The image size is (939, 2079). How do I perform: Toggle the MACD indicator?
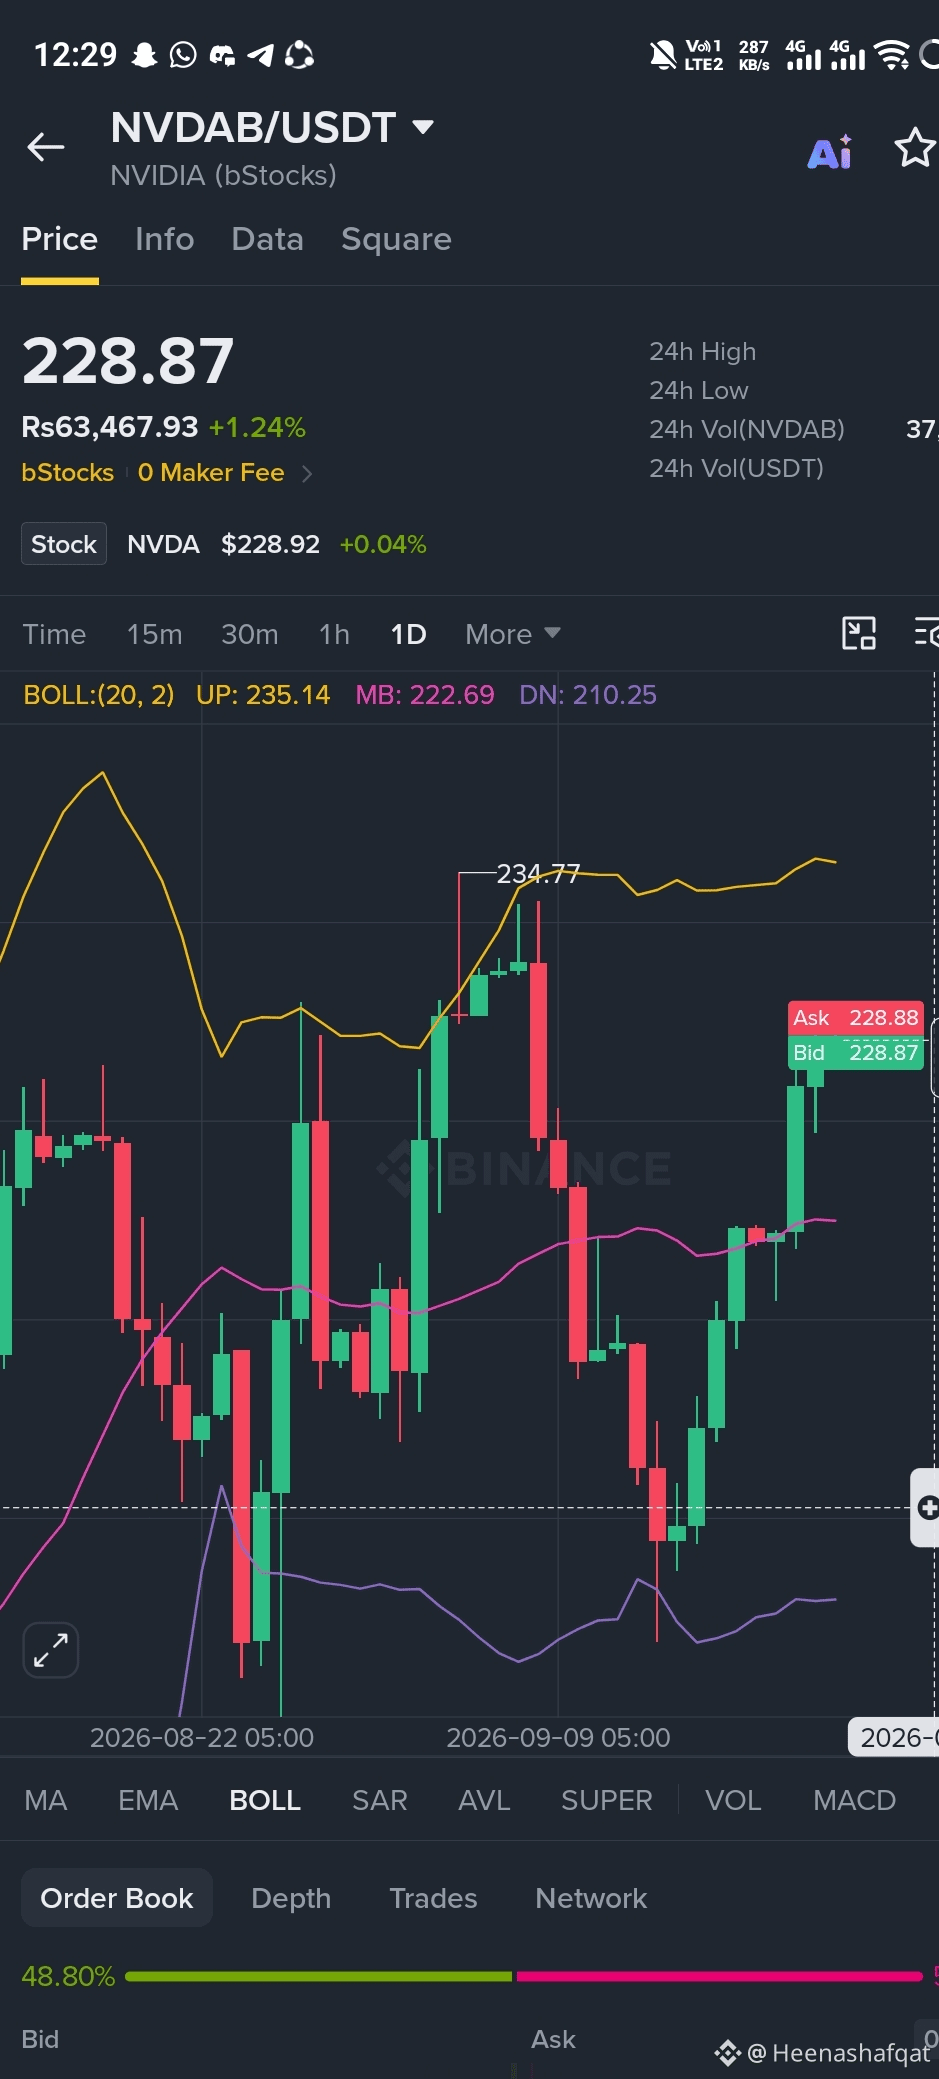click(854, 1800)
